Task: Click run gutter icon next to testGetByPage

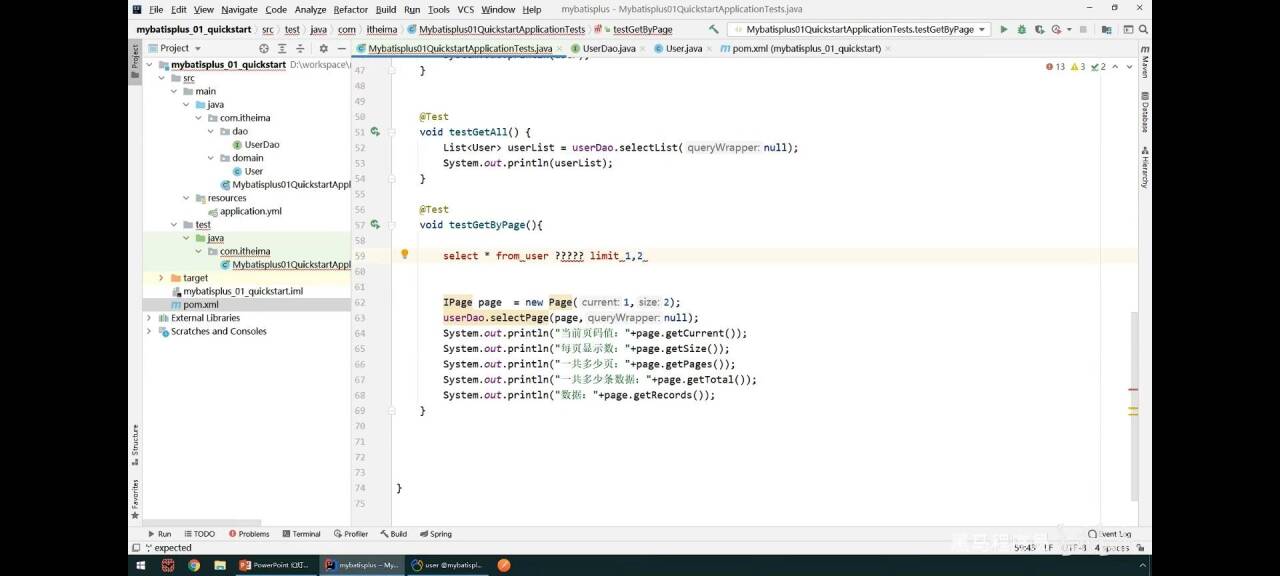Action: click(x=375, y=225)
